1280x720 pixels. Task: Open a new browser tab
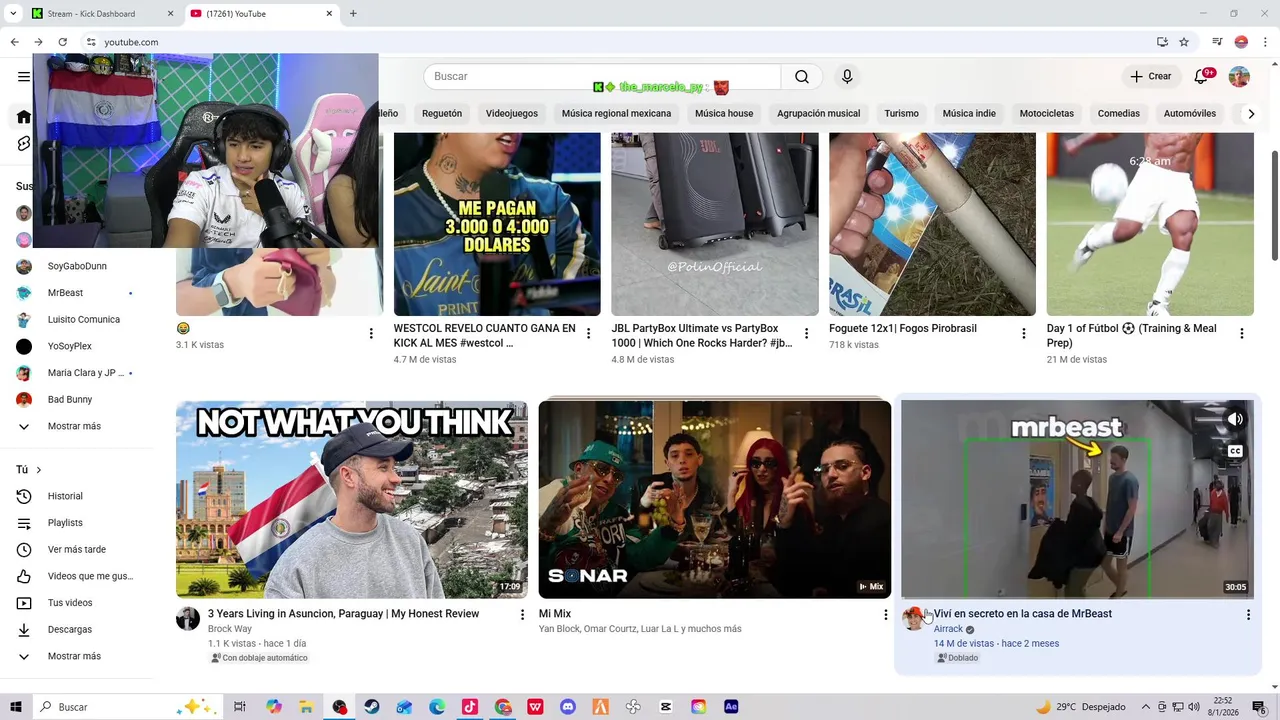(353, 14)
